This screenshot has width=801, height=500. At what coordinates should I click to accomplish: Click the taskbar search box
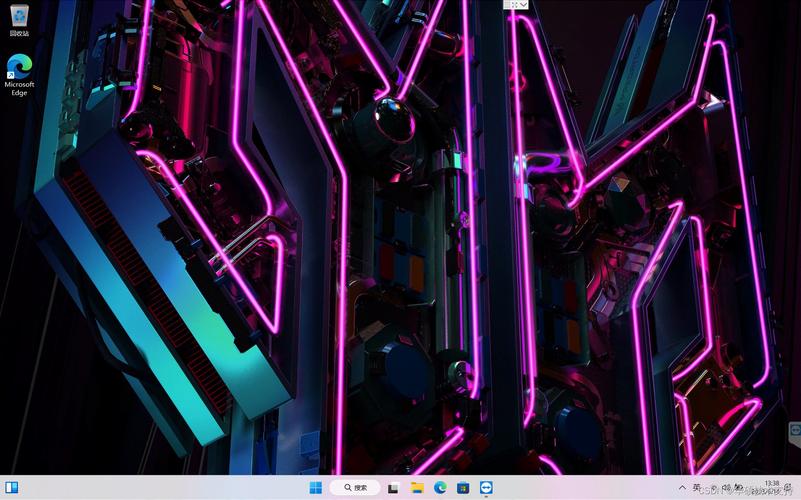coord(355,488)
